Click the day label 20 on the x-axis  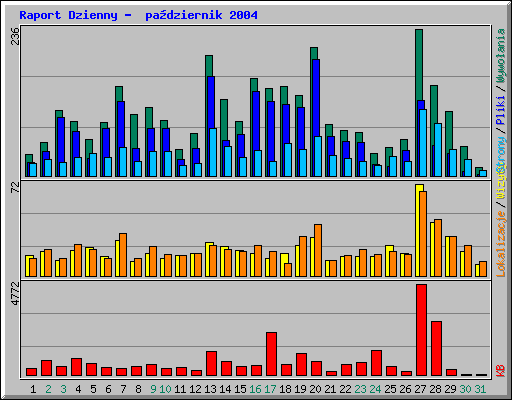point(315,389)
